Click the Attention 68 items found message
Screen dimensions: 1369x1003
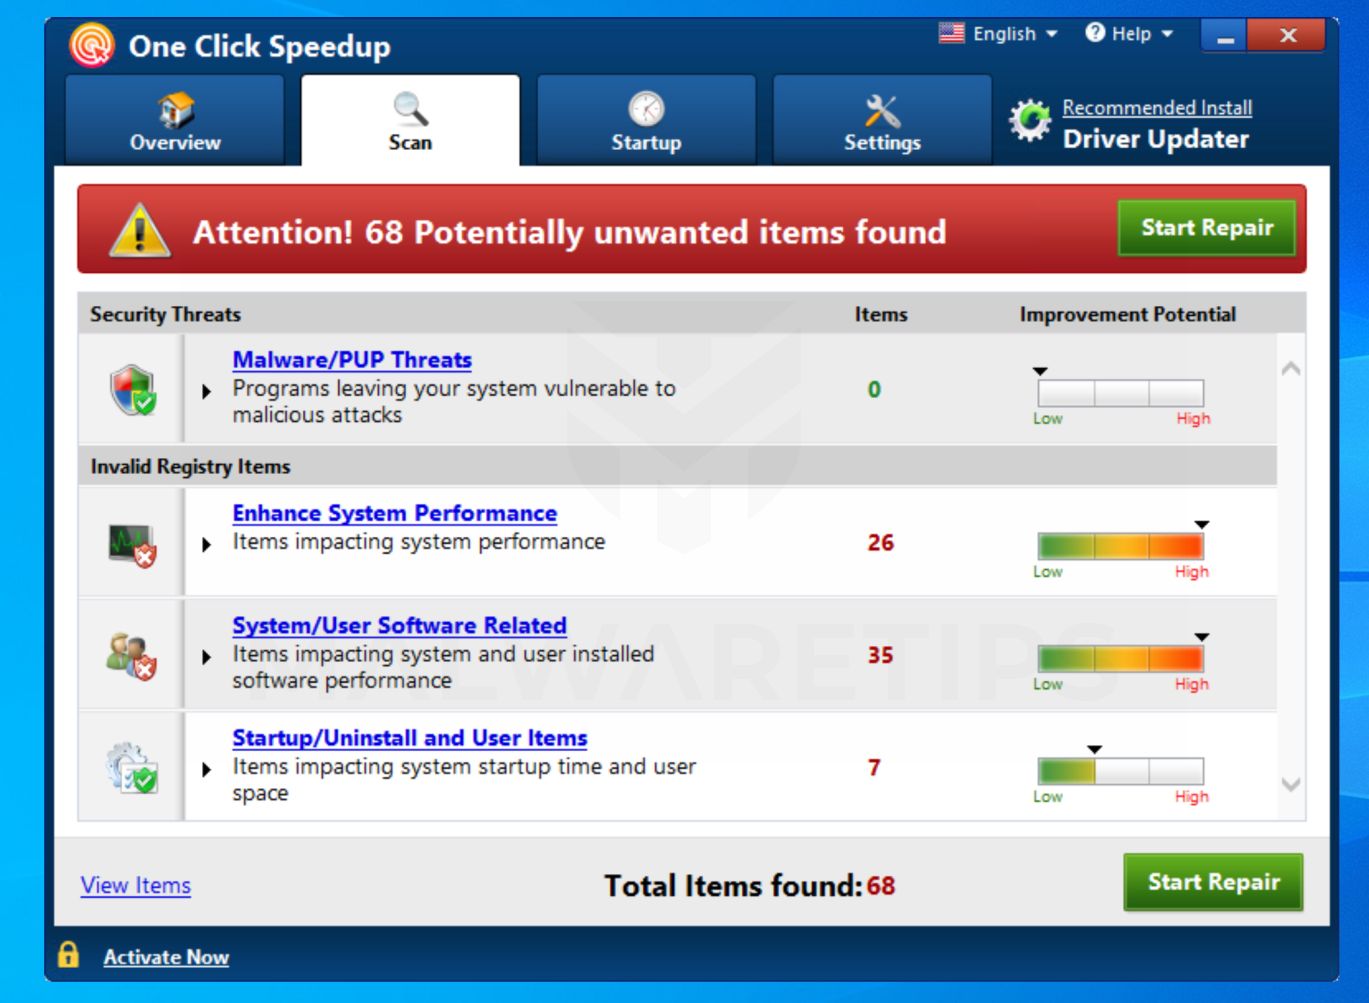(569, 232)
